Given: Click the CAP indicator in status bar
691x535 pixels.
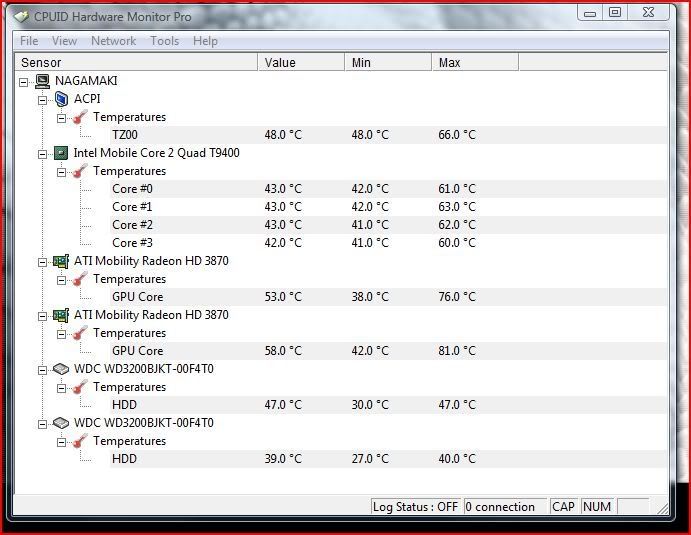Looking at the screenshot, I should pyautogui.click(x=564, y=507).
